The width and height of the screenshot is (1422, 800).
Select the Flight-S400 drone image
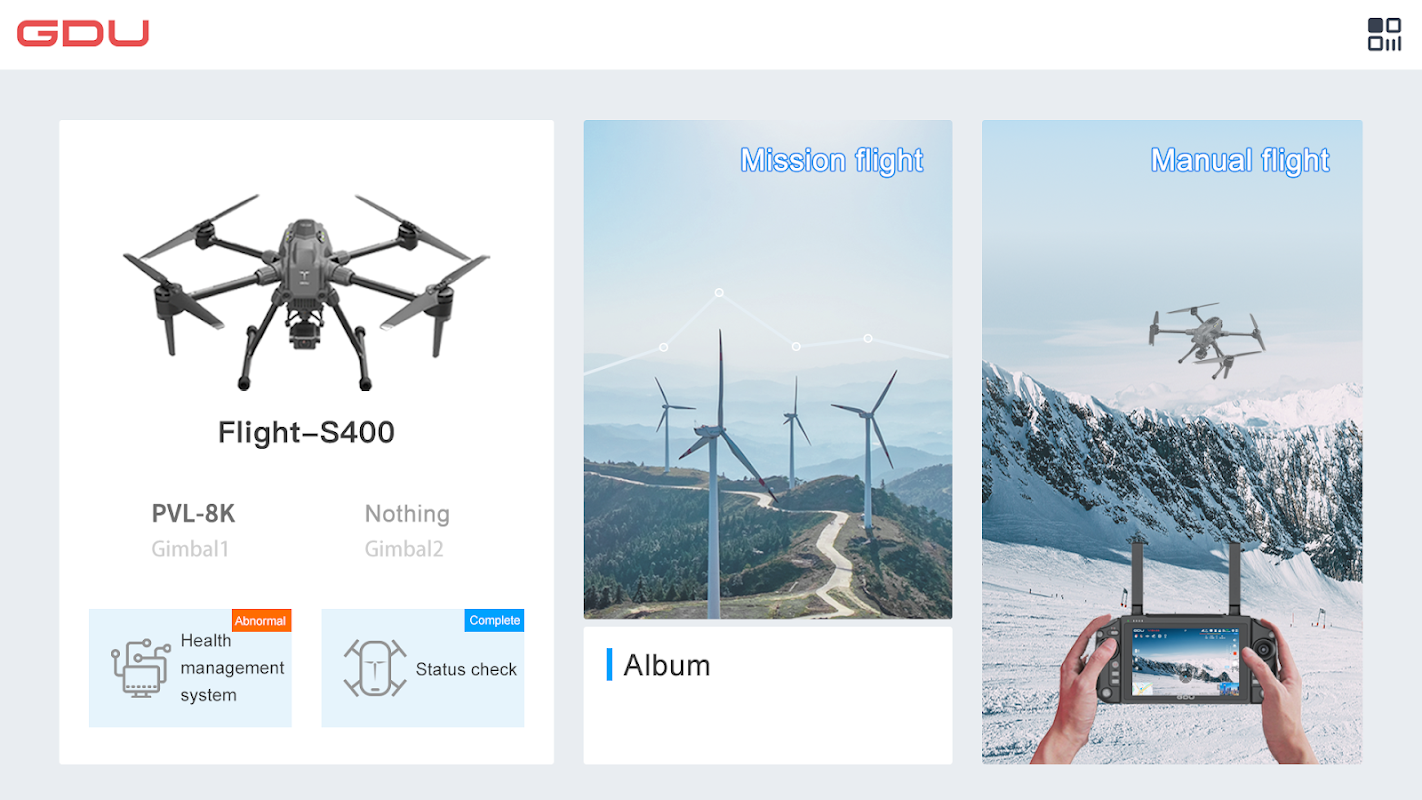(306, 291)
